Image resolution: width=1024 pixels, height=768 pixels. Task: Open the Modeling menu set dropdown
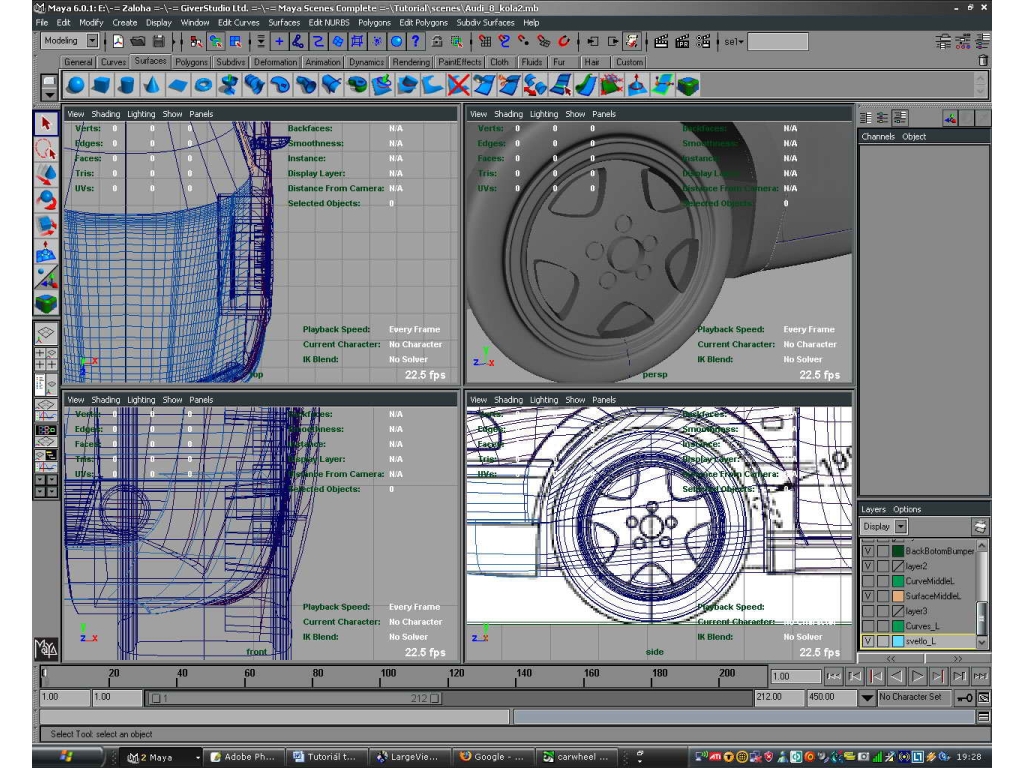[x=92, y=40]
